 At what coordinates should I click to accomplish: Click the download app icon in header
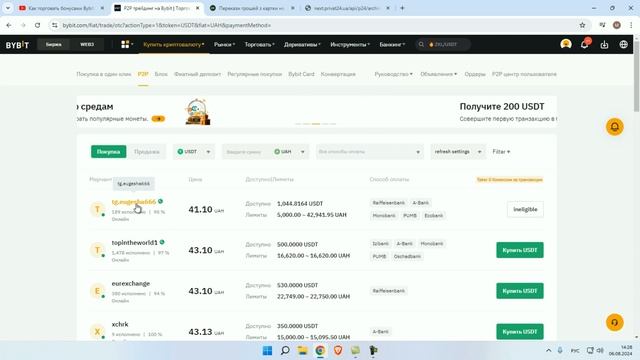click(x=604, y=44)
